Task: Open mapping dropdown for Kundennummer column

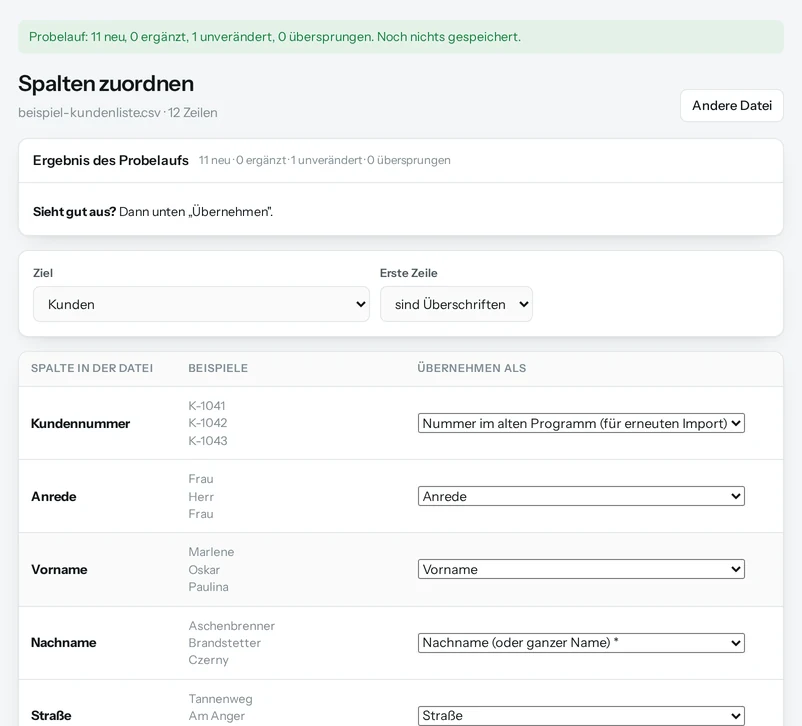Action: (581, 424)
